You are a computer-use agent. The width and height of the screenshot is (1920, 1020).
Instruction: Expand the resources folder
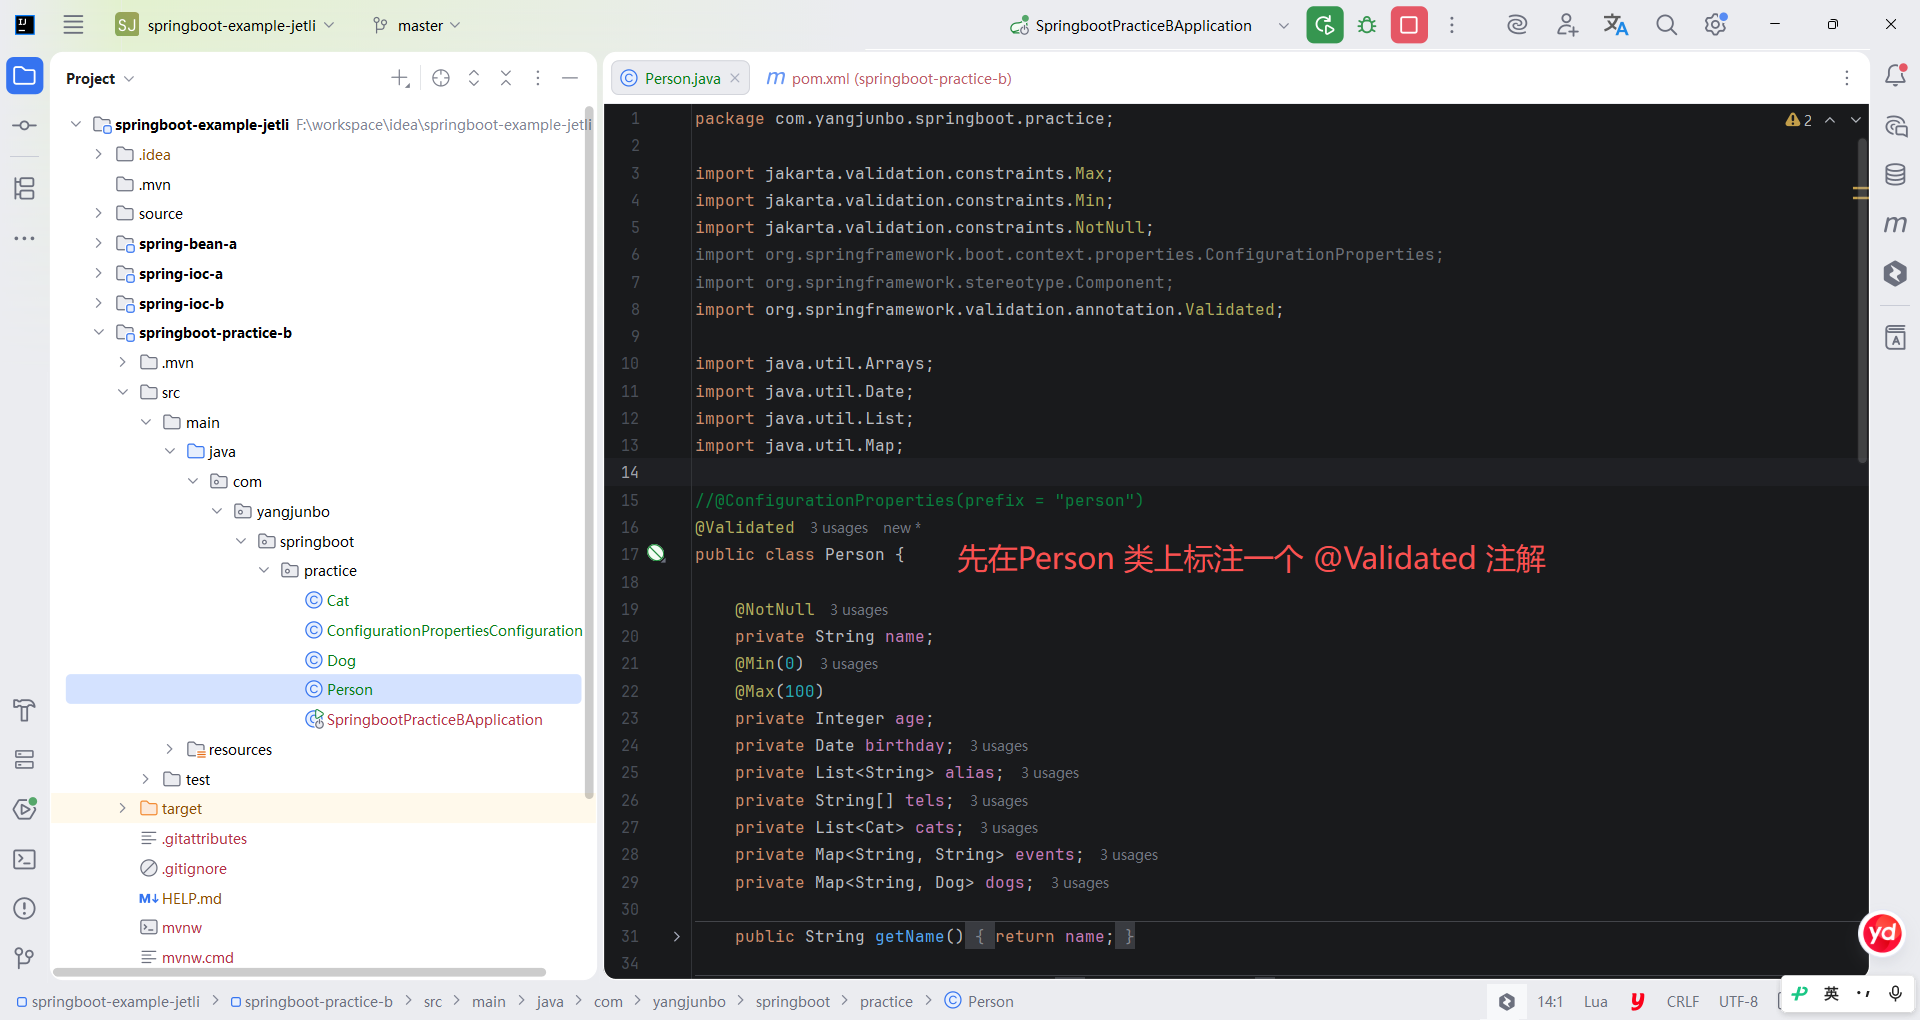pos(169,749)
